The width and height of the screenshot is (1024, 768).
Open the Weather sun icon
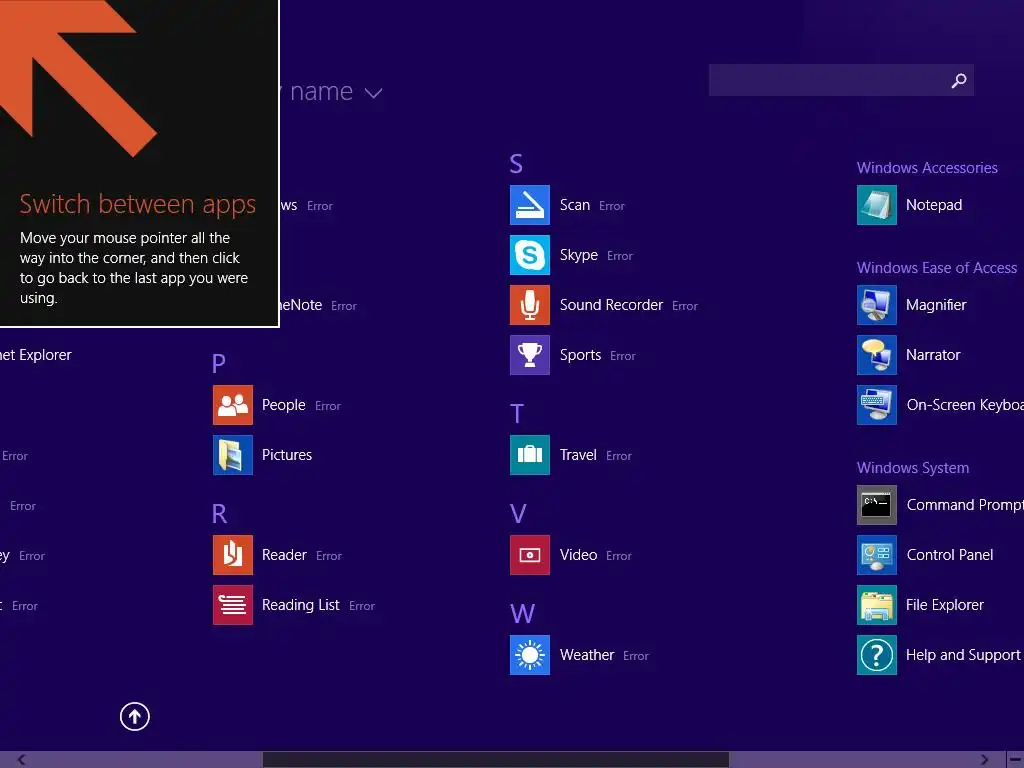[x=530, y=655]
